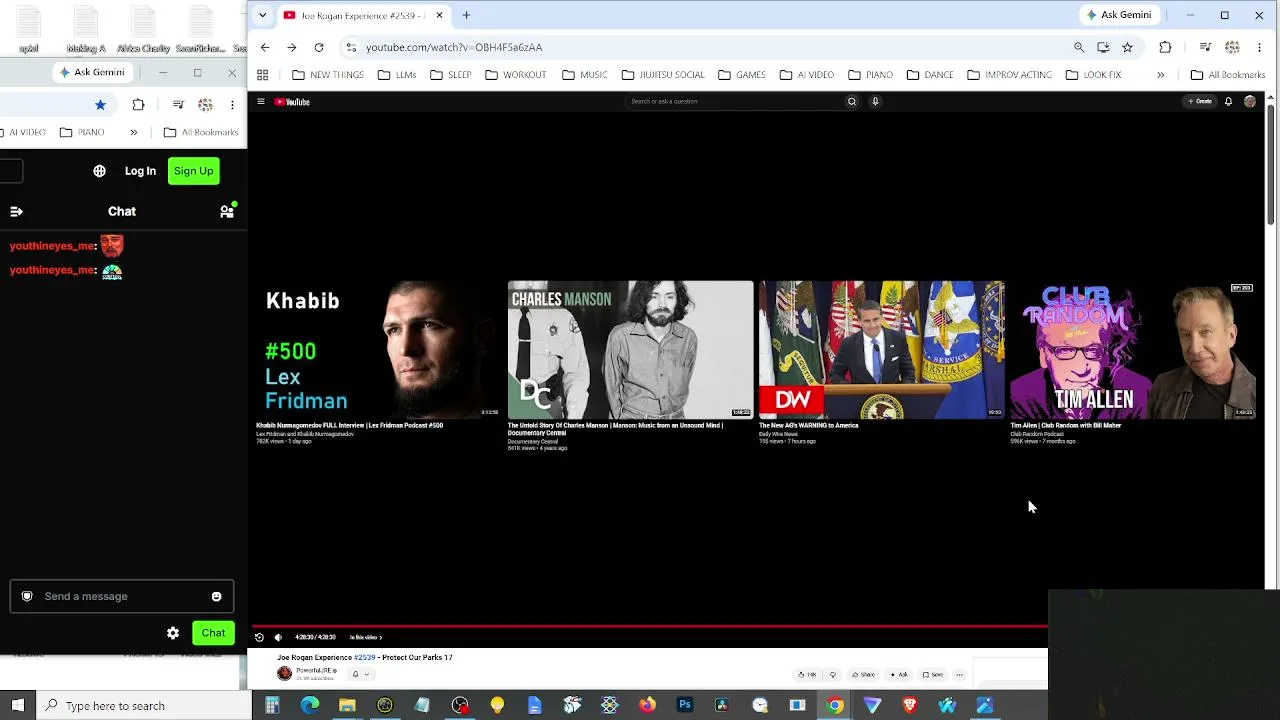Open the emoji picker in chat message box
Screen dimensions: 1280x720
[x=216, y=597]
